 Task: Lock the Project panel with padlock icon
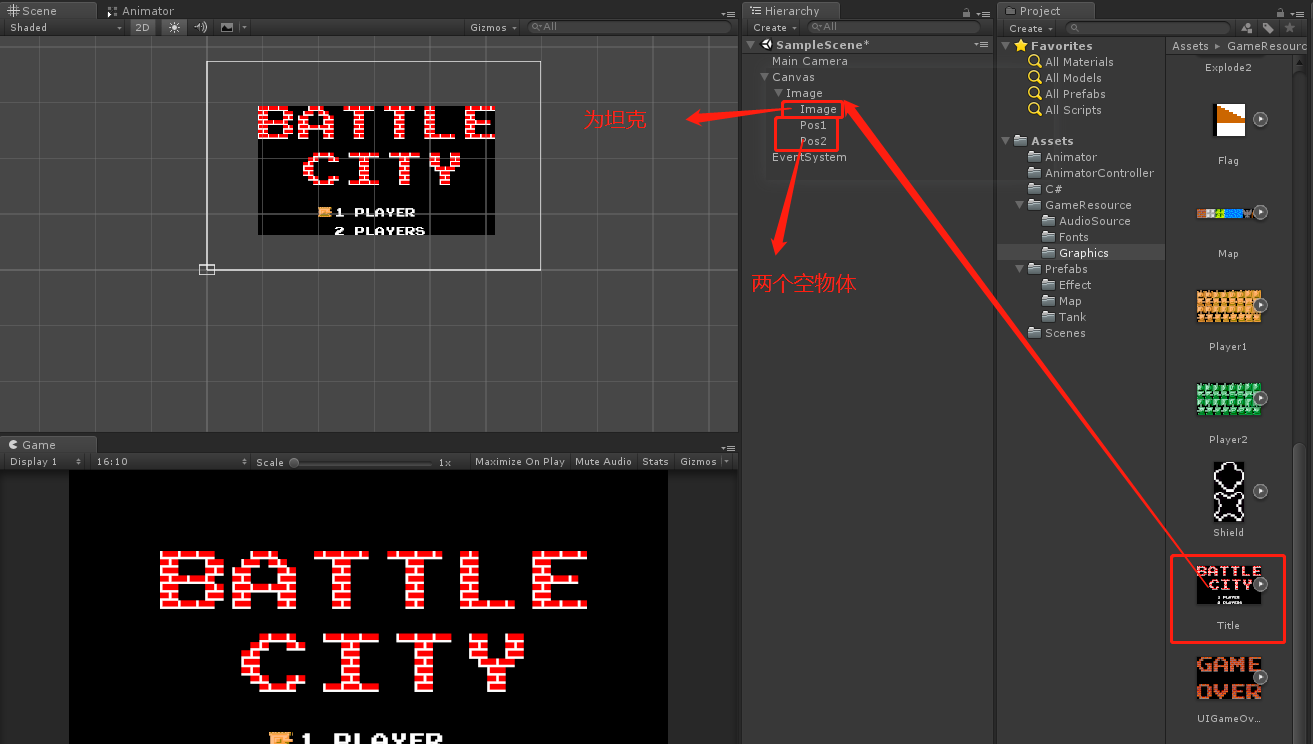[x=1280, y=12]
